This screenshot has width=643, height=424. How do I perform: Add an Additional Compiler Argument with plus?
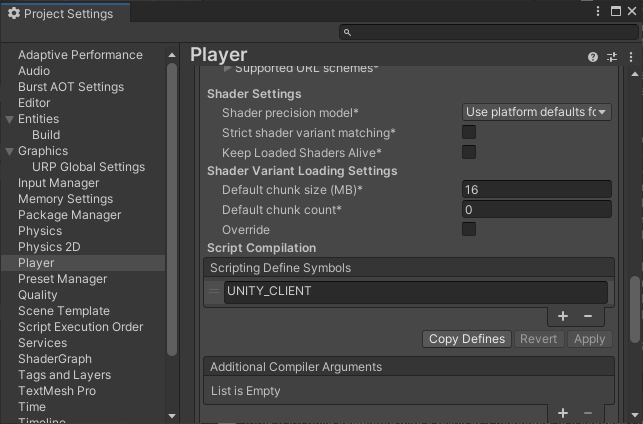pos(563,413)
